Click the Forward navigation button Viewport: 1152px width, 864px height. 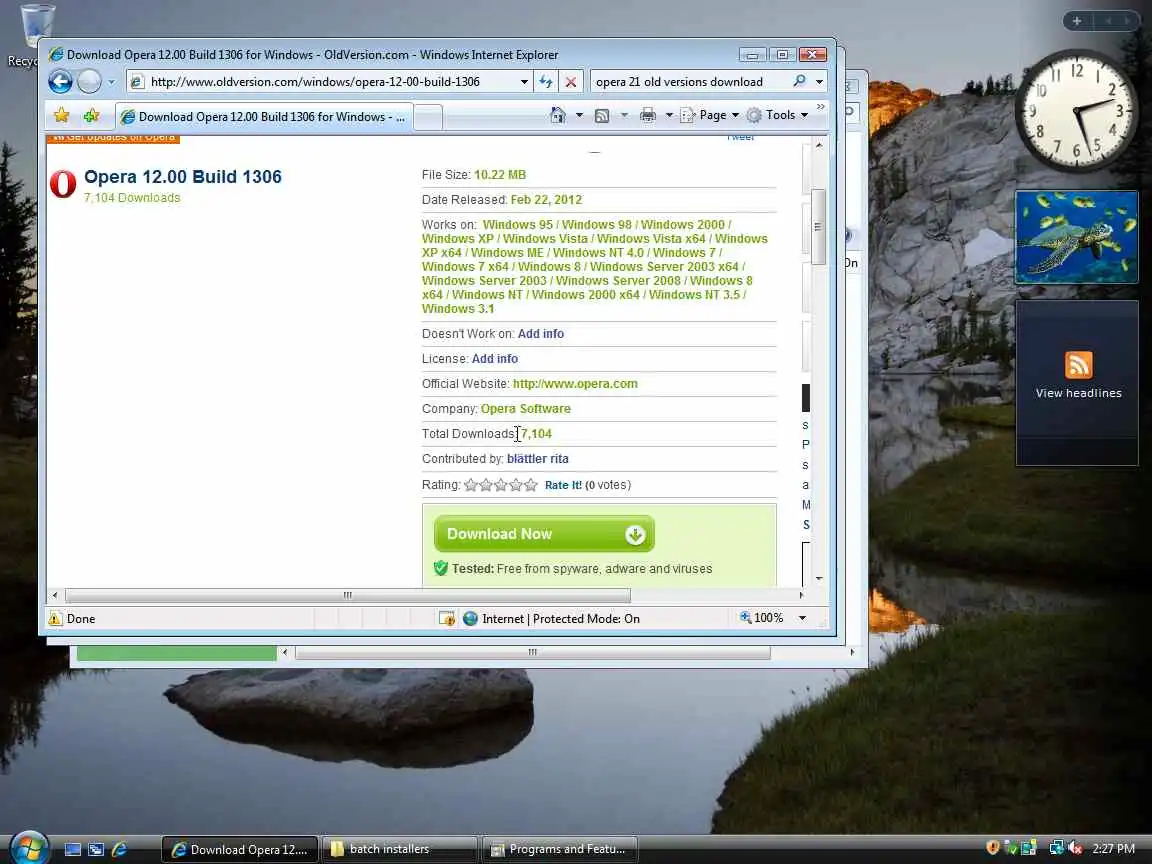pyautogui.click(x=90, y=82)
